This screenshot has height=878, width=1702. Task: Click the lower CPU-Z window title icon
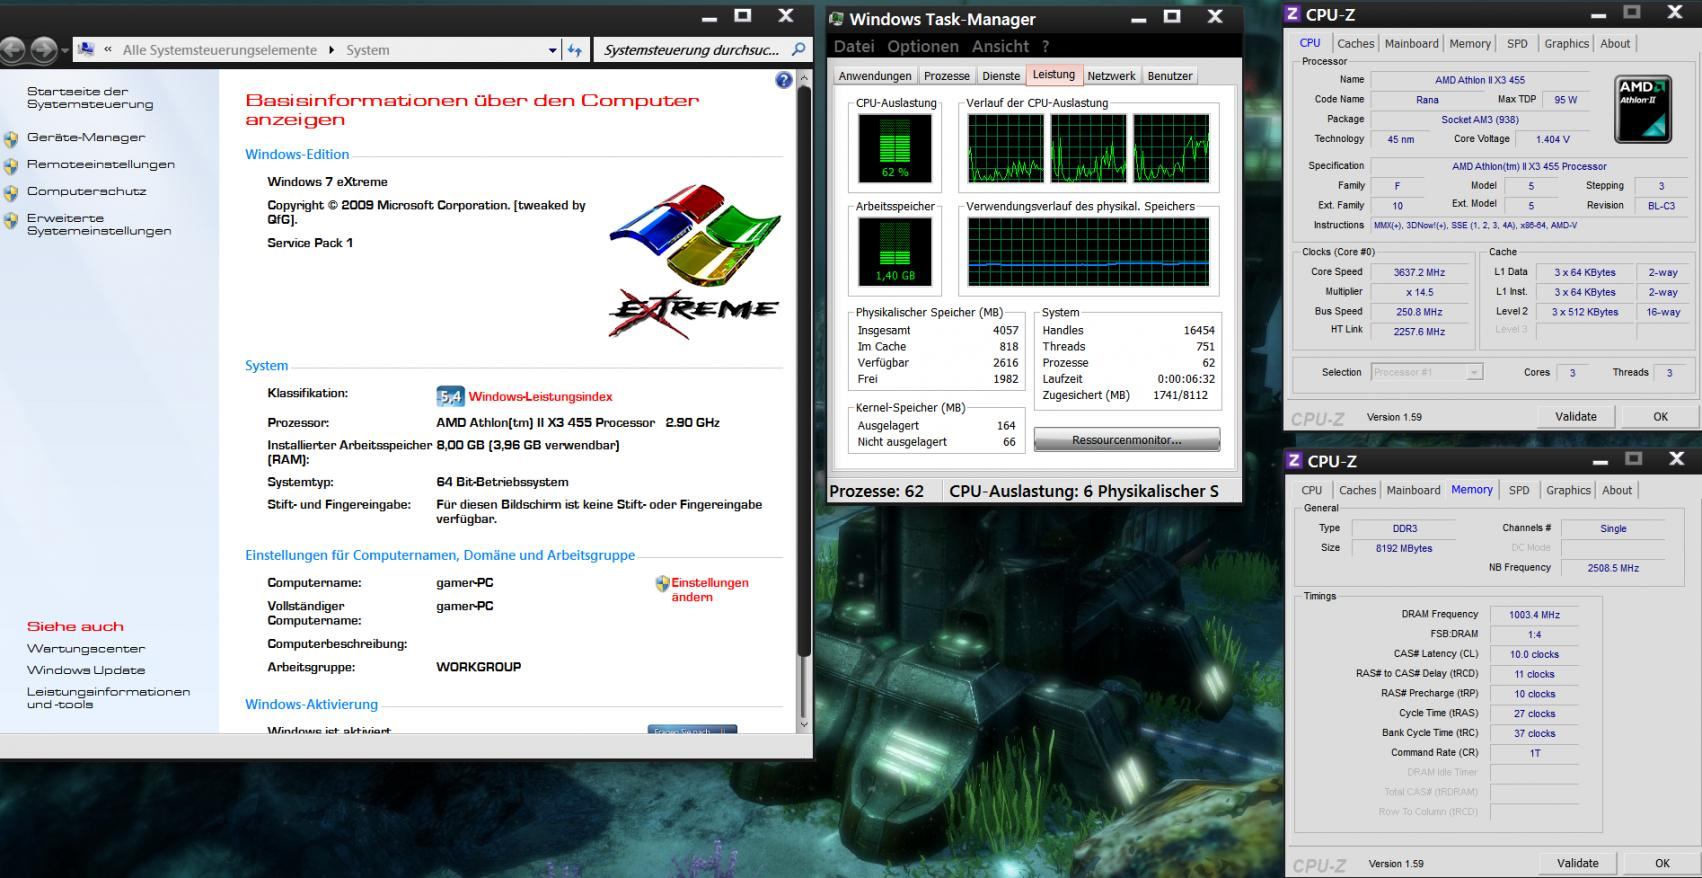1294,460
